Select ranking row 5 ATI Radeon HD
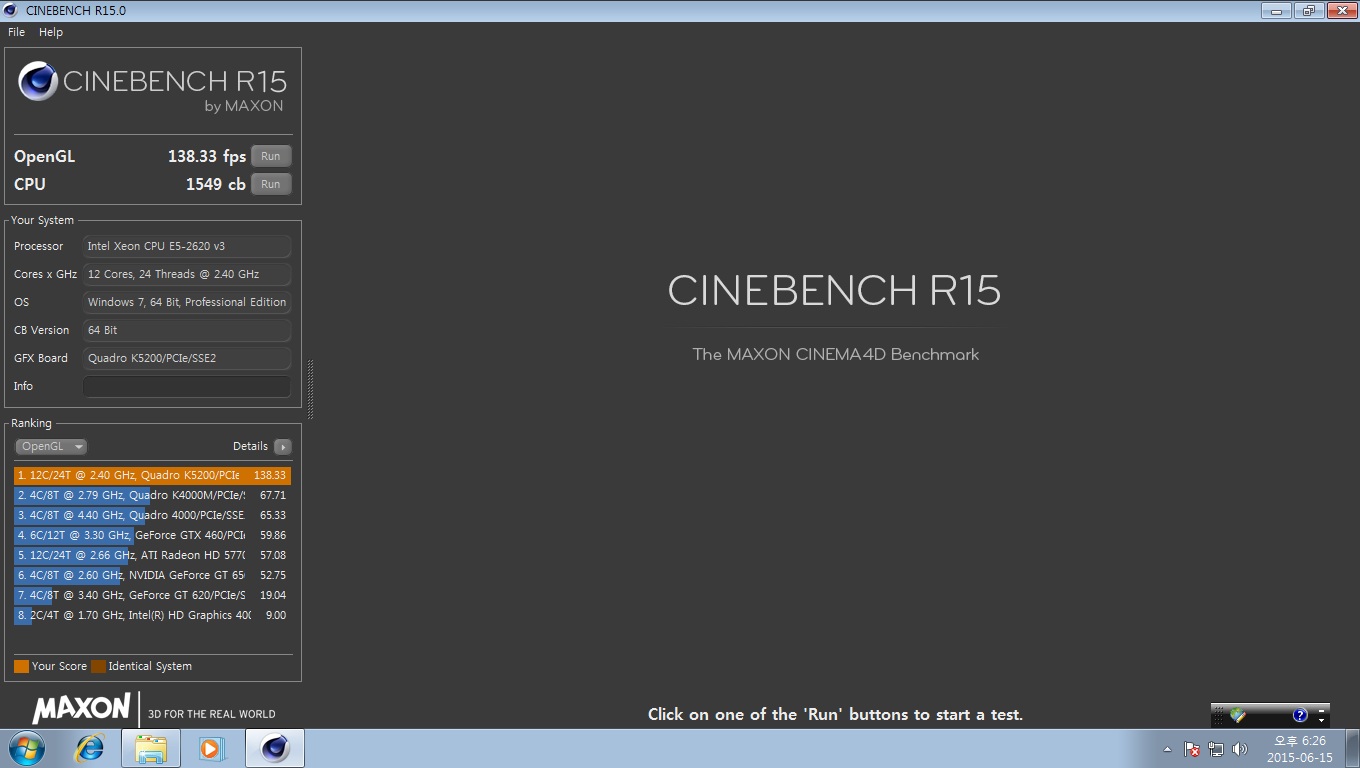 [x=152, y=555]
